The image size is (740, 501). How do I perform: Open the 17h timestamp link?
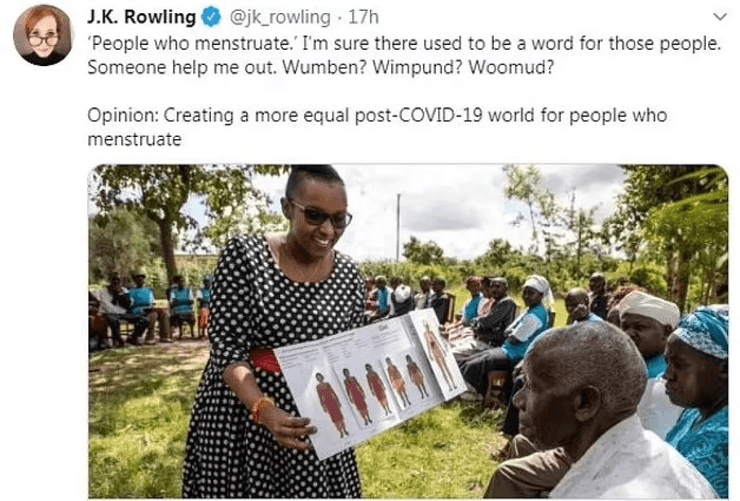coord(363,17)
